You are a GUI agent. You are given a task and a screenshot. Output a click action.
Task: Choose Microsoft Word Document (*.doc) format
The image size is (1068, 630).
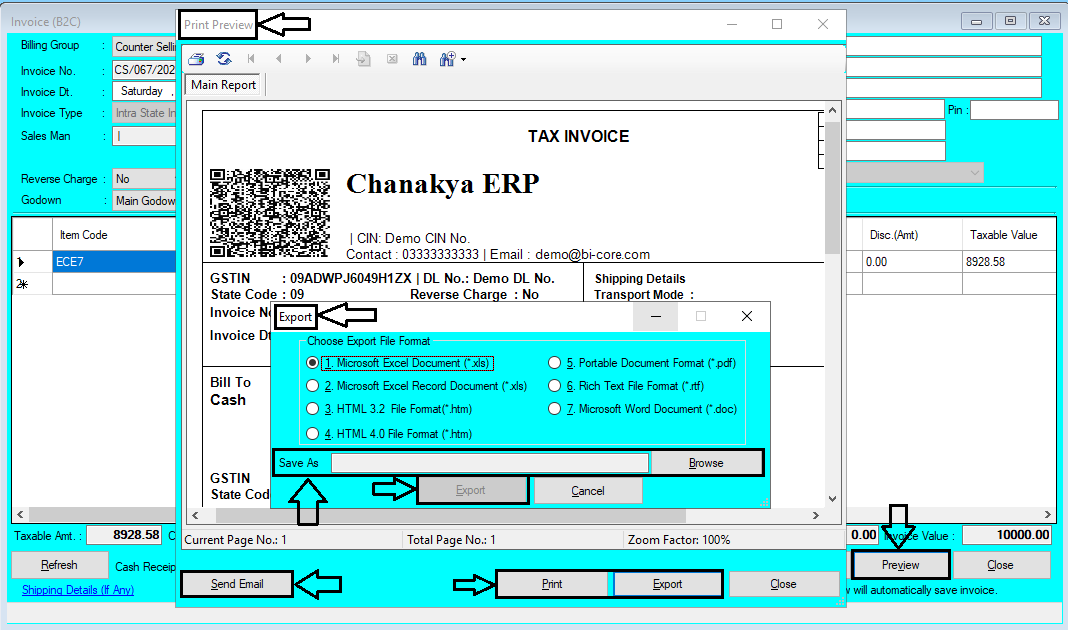556,408
